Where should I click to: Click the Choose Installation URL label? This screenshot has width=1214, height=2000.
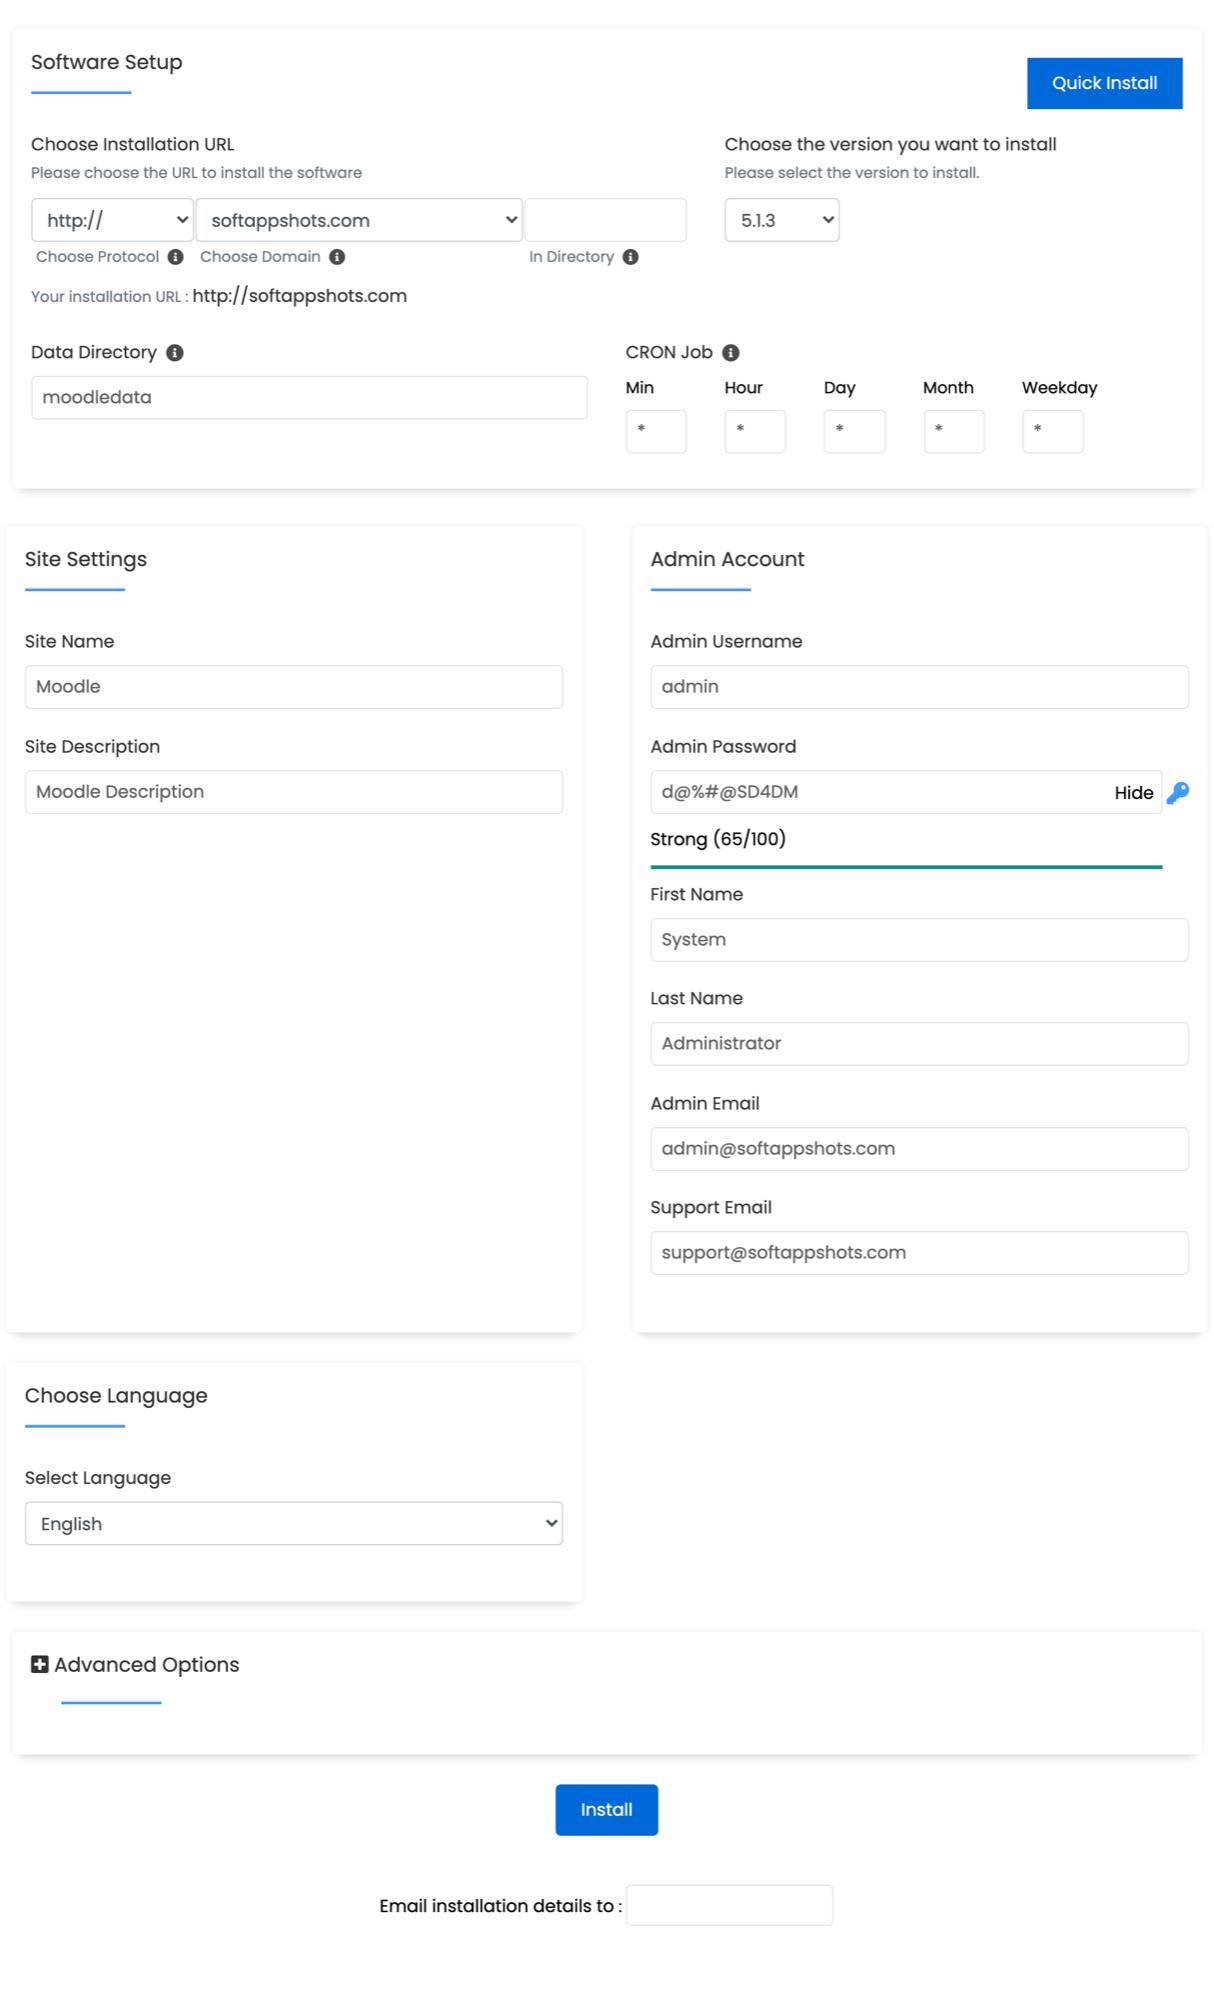(x=133, y=144)
